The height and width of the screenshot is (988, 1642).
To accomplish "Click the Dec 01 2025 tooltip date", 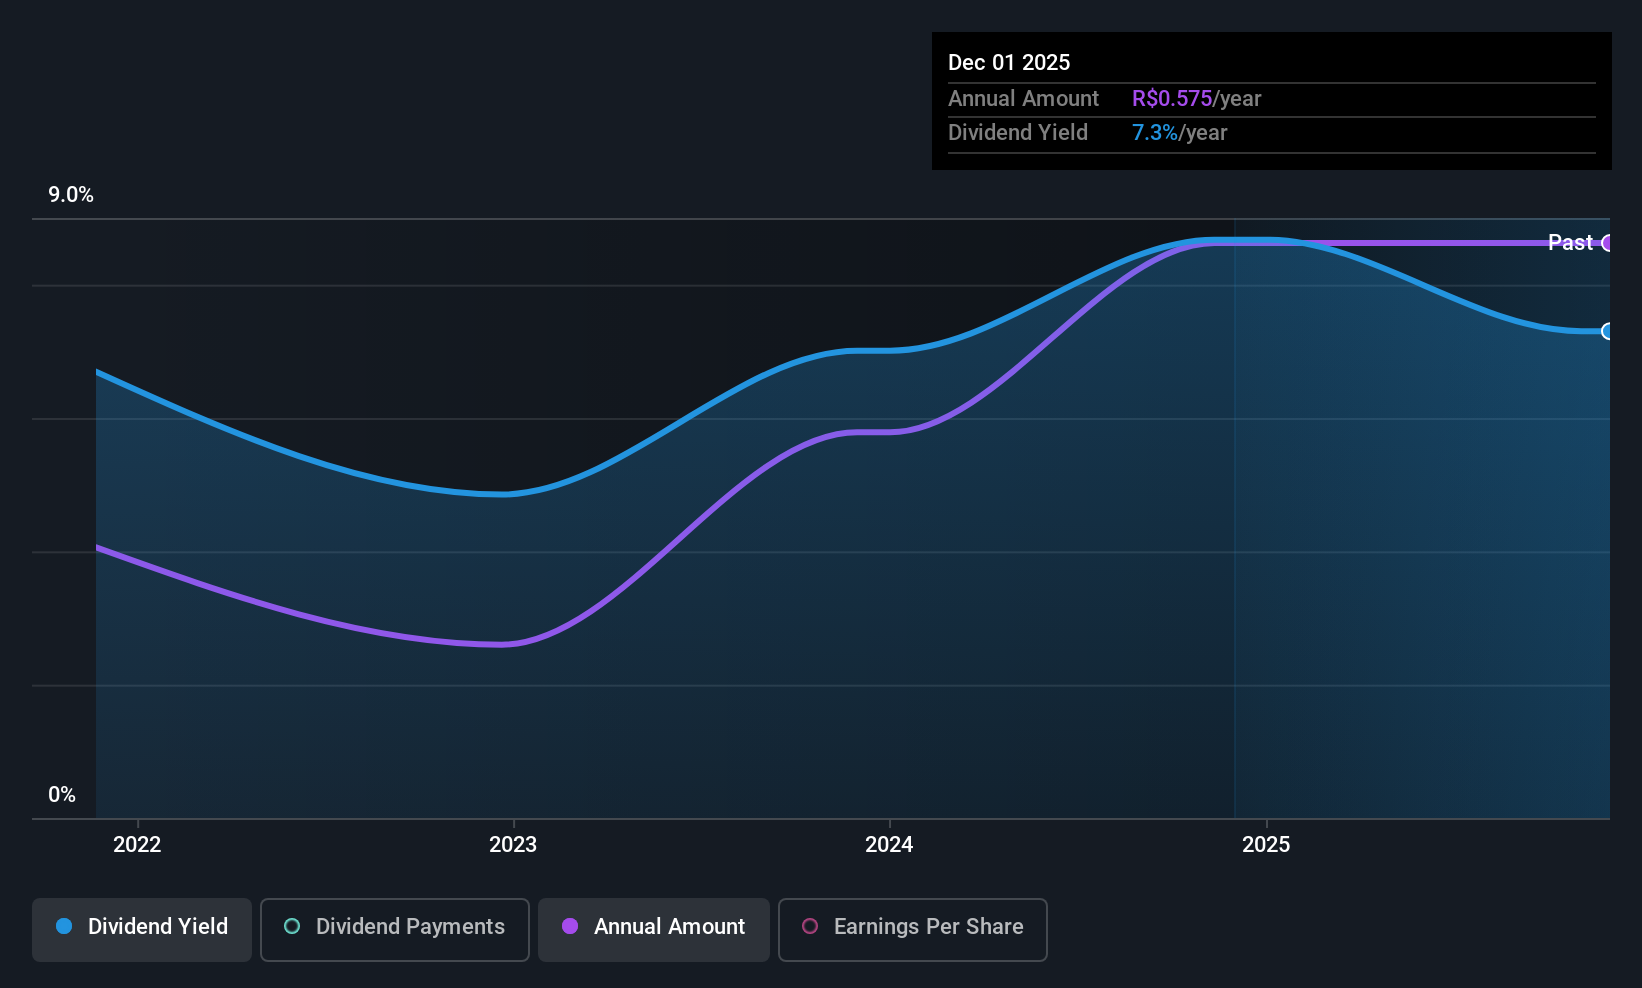I will click(x=1009, y=63).
